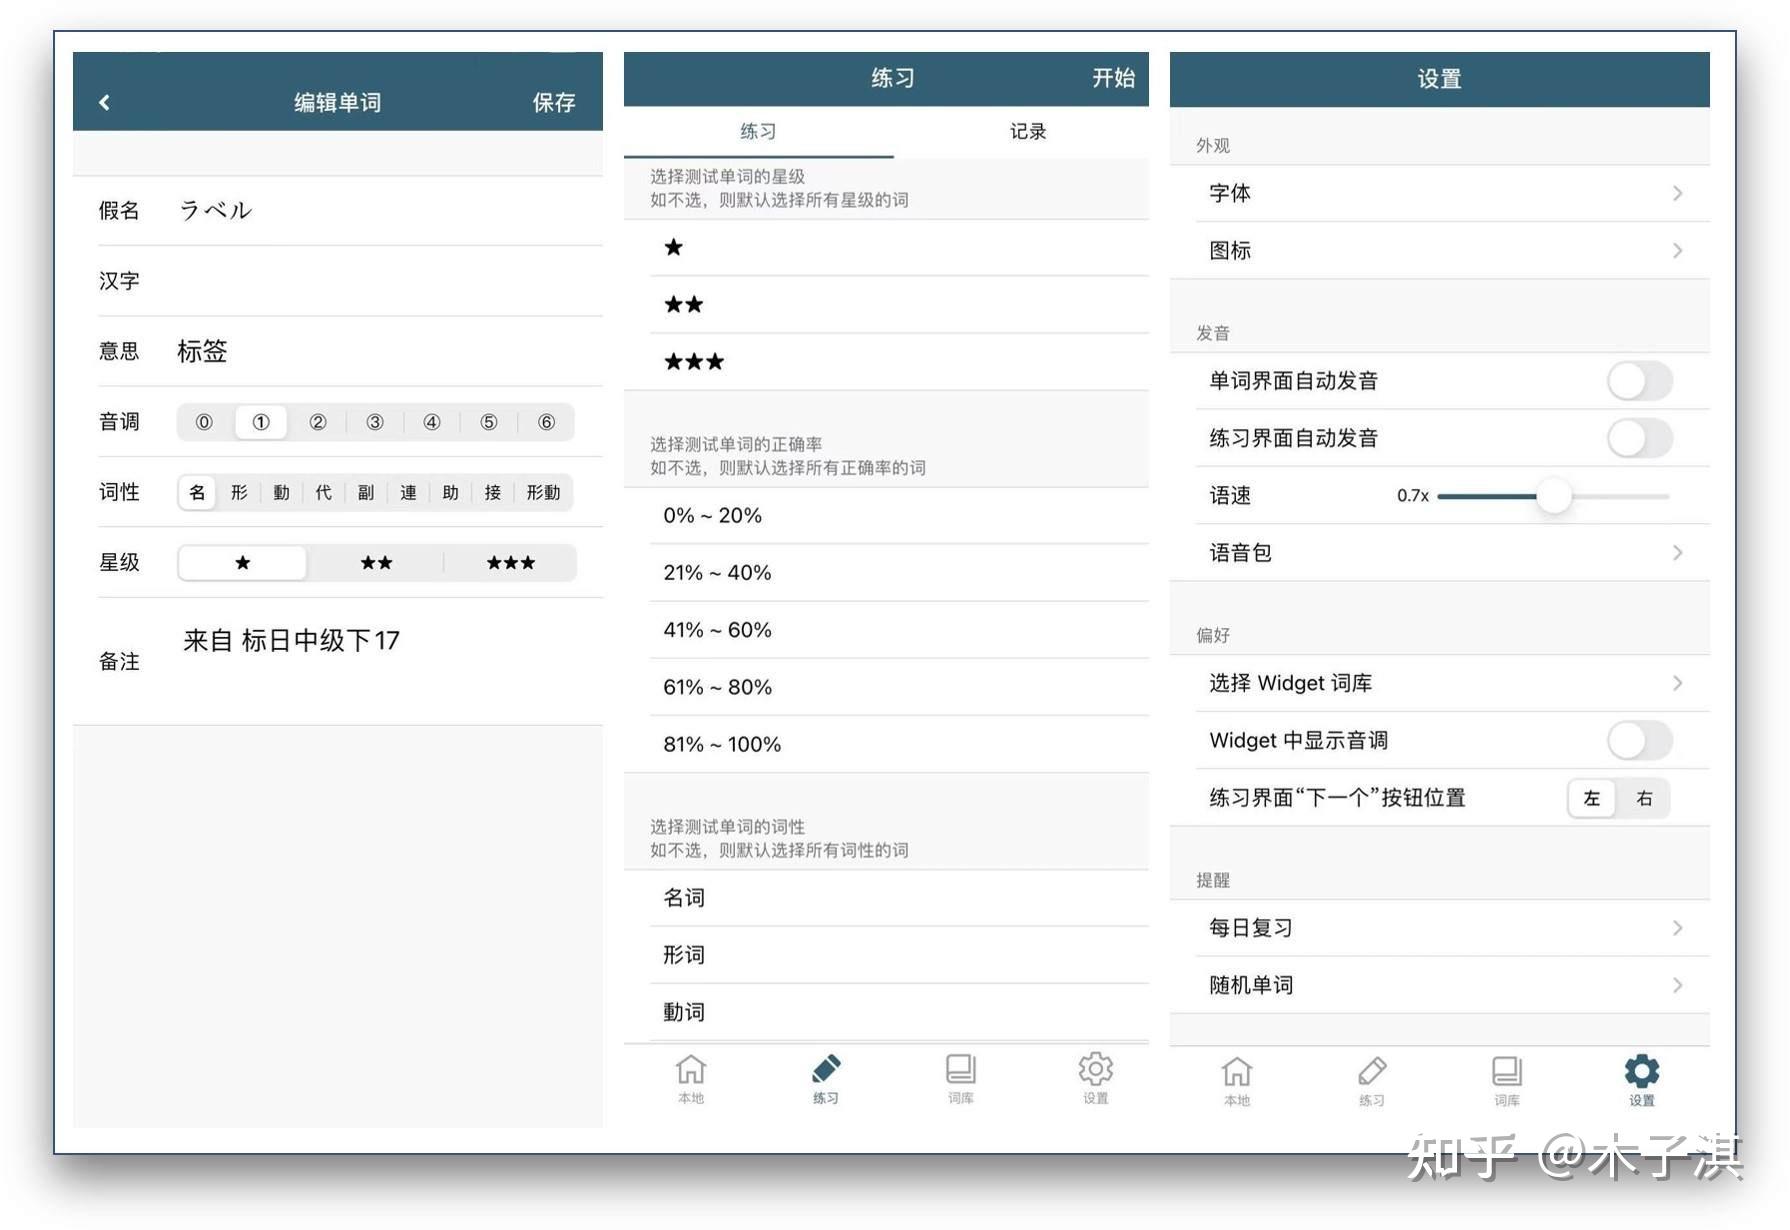
Task: Select 右 for next-button position
Action: (1644, 798)
